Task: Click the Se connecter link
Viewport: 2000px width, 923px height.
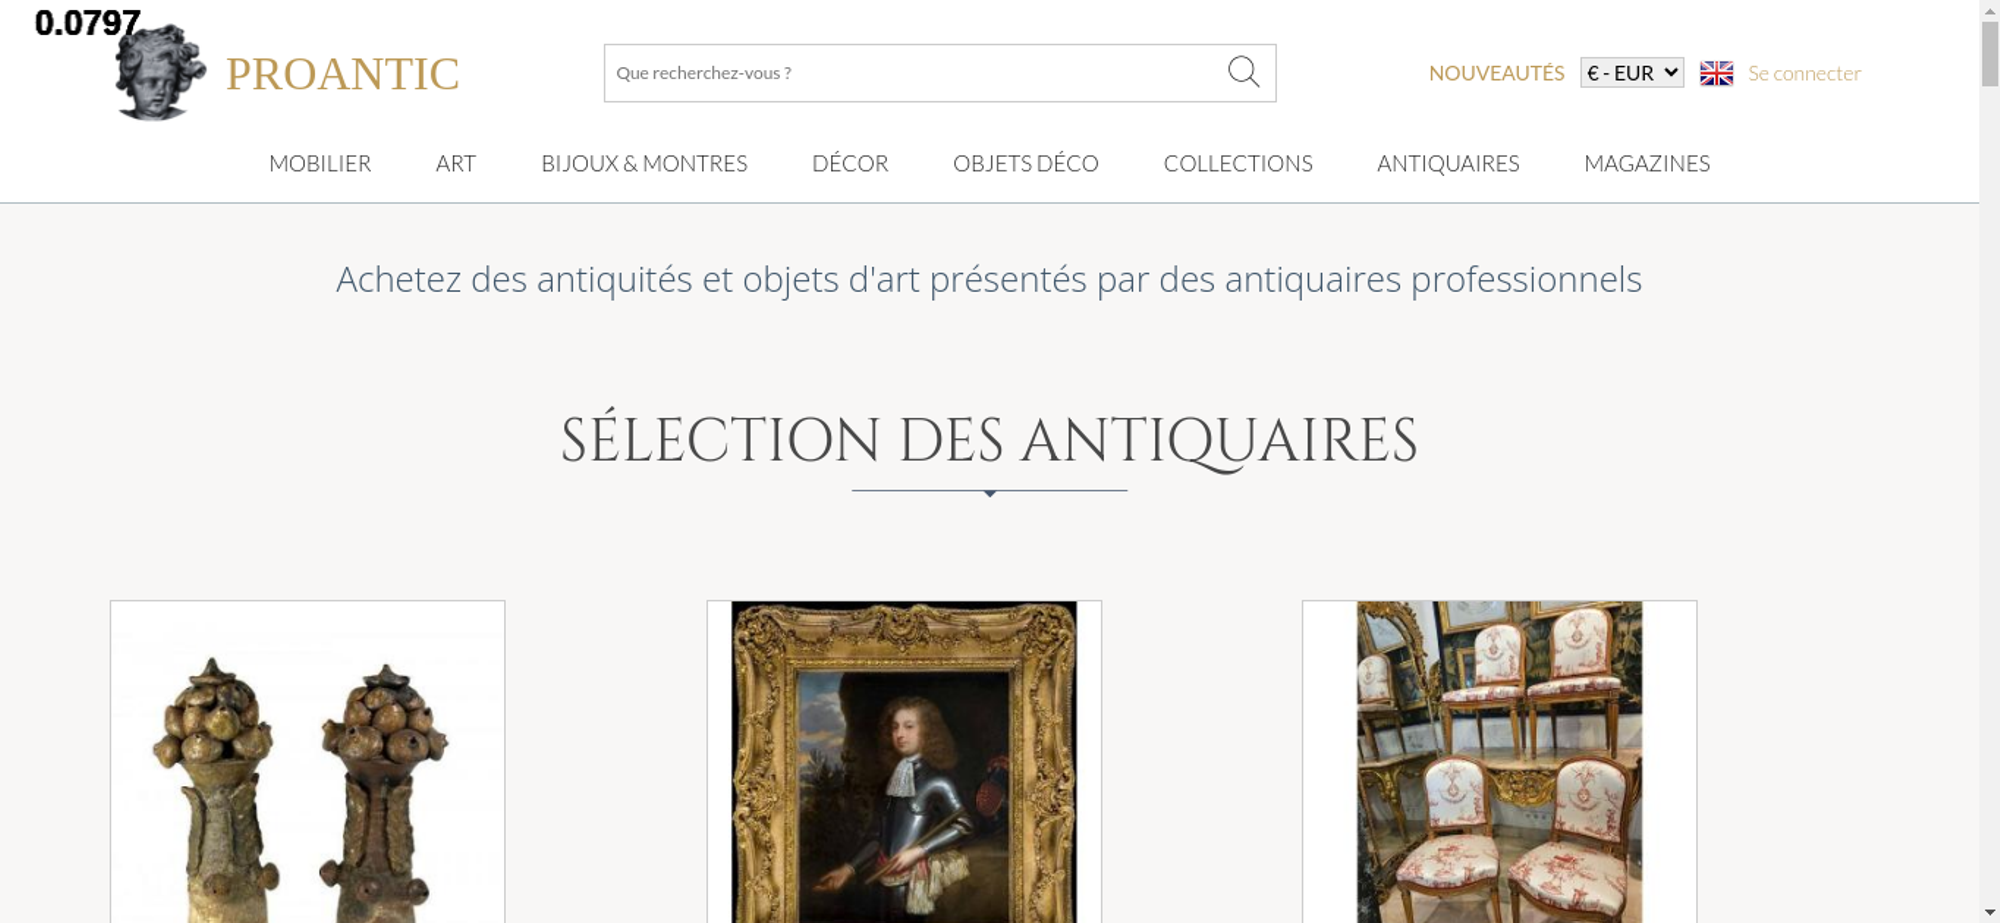Action: (x=1804, y=73)
